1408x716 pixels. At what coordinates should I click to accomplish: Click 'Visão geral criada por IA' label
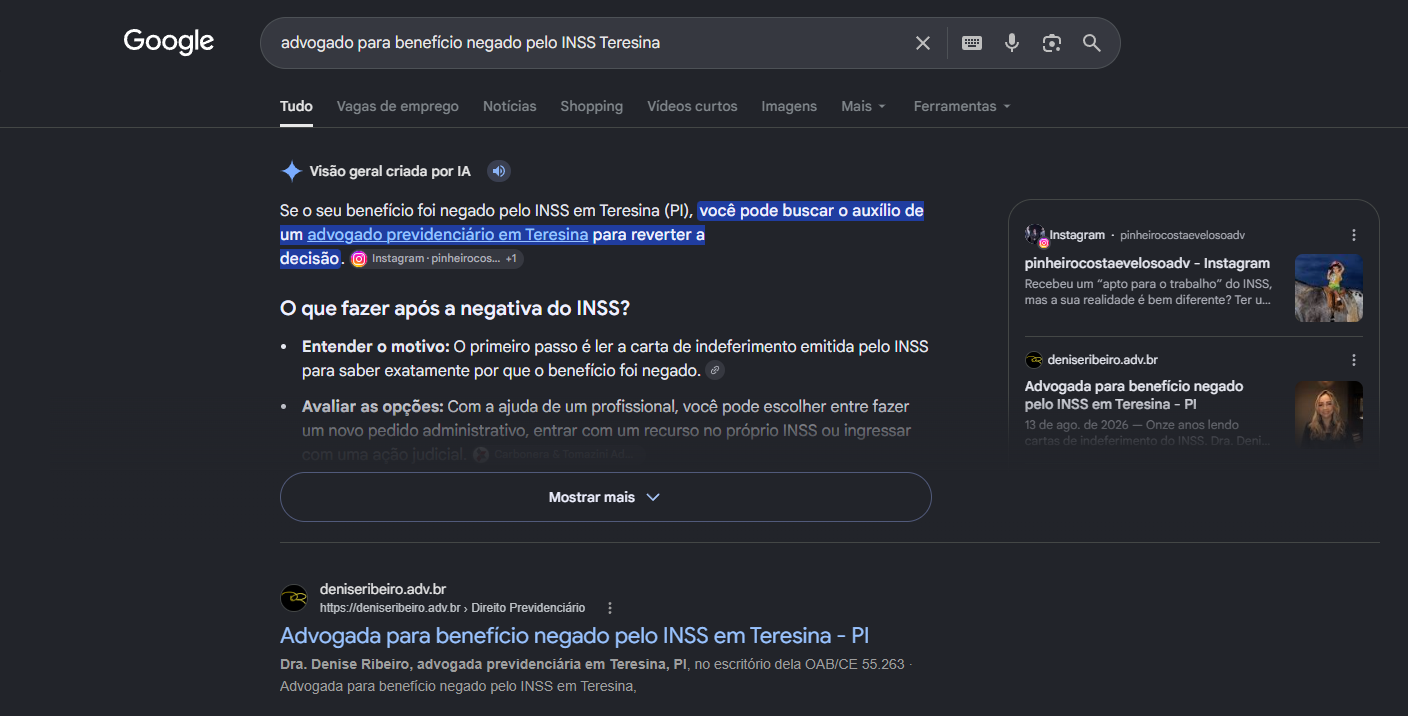390,171
